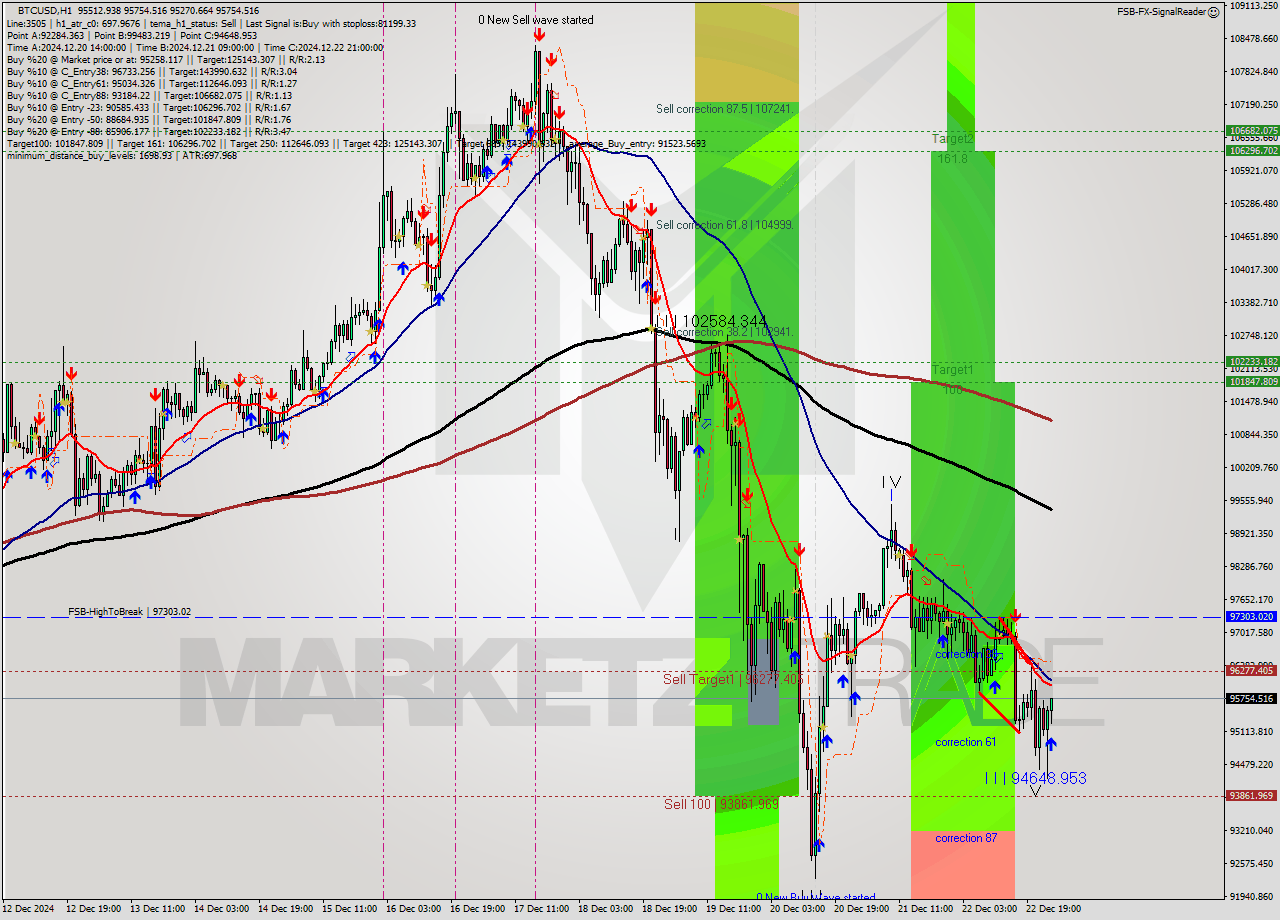Select the 'Sell correction 61.8 | 104999.' label
The image size is (1280, 920).
tap(725, 225)
